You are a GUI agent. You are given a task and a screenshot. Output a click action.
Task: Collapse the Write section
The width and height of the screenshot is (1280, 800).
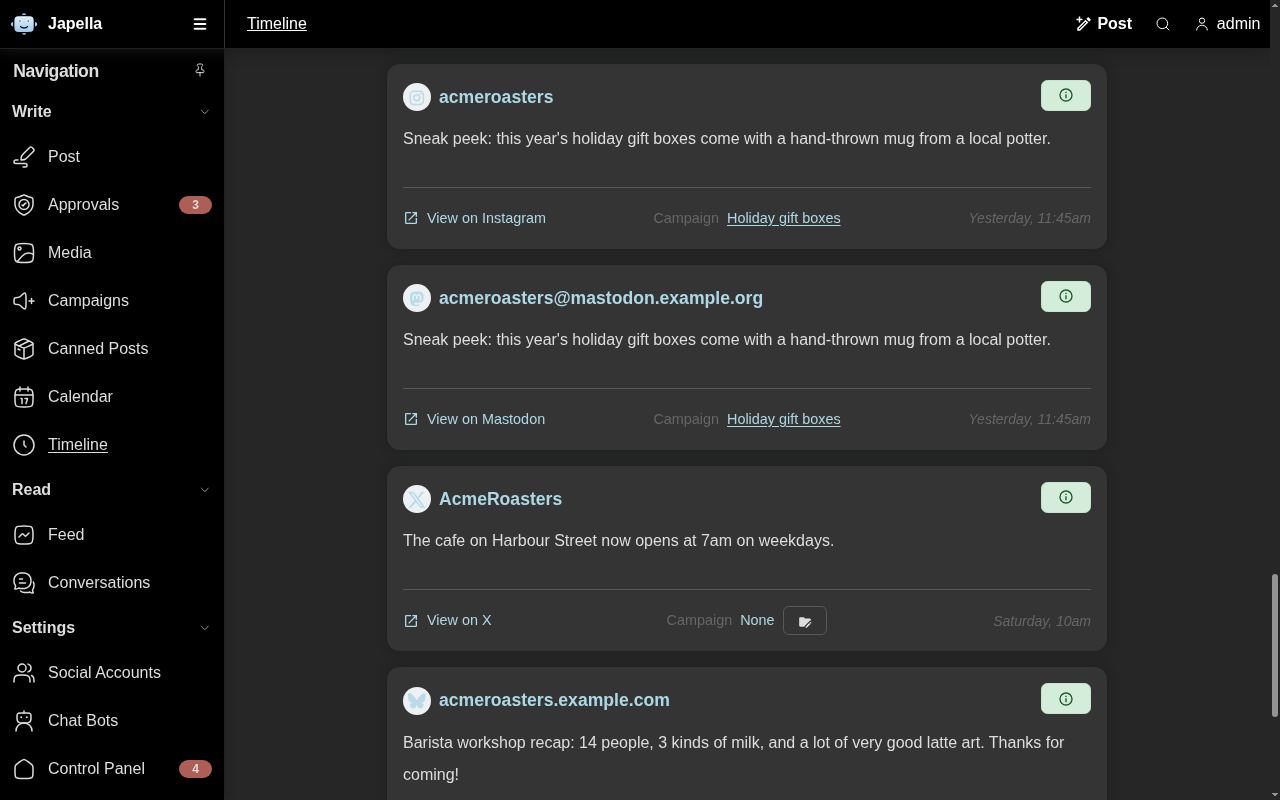pyautogui.click(x=205, y=112)
